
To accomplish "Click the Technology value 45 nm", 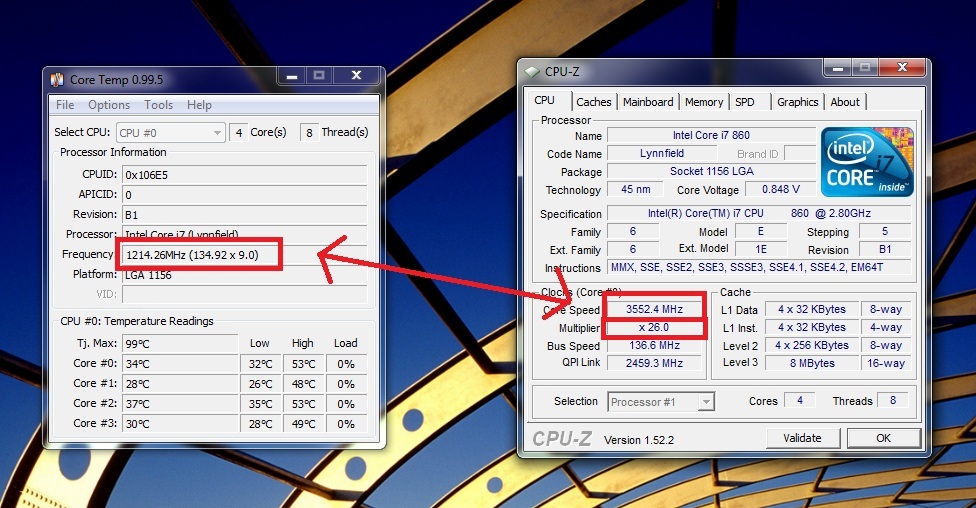I will click(636, 189).
